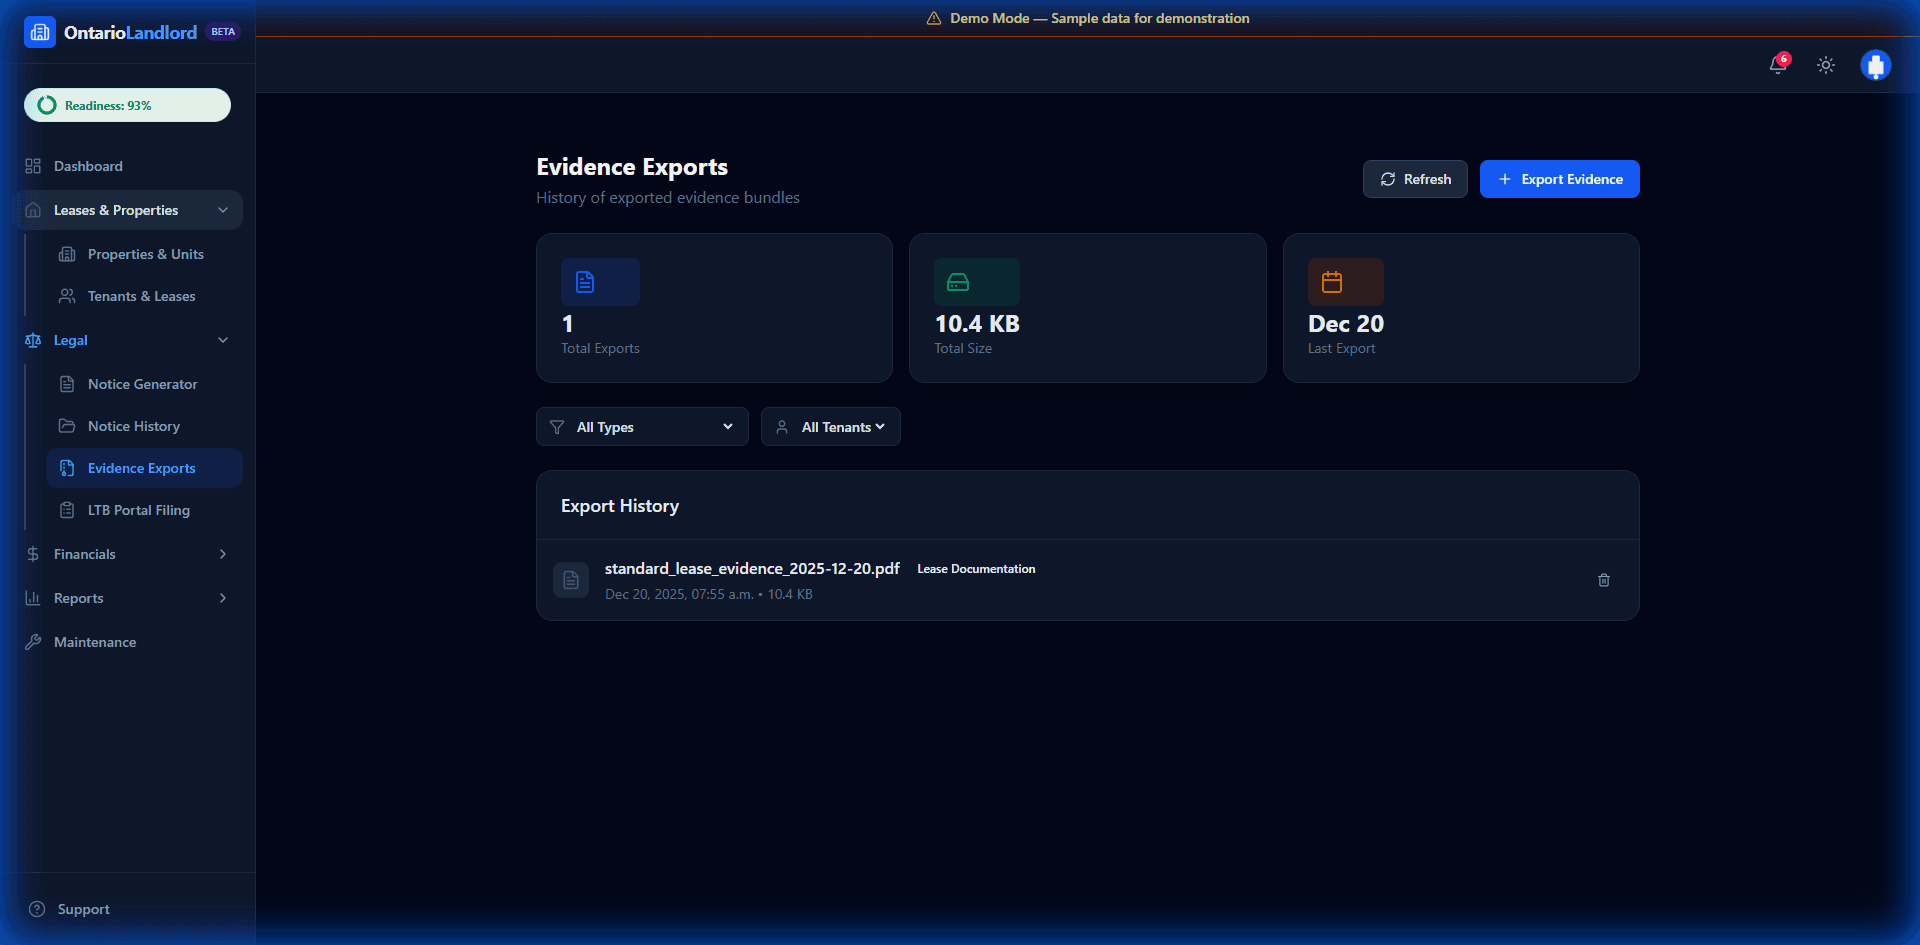Switch theme using the sun icon
The width and height of the screenshot is (1920, 945).
[1825, 65]
